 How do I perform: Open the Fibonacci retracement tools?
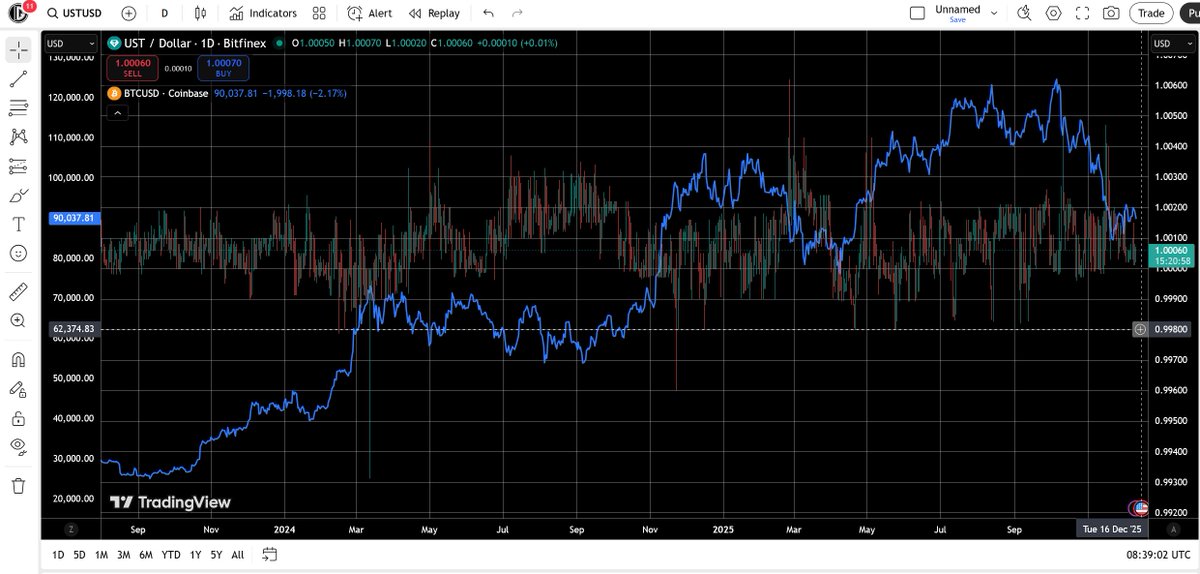(18, 108)
